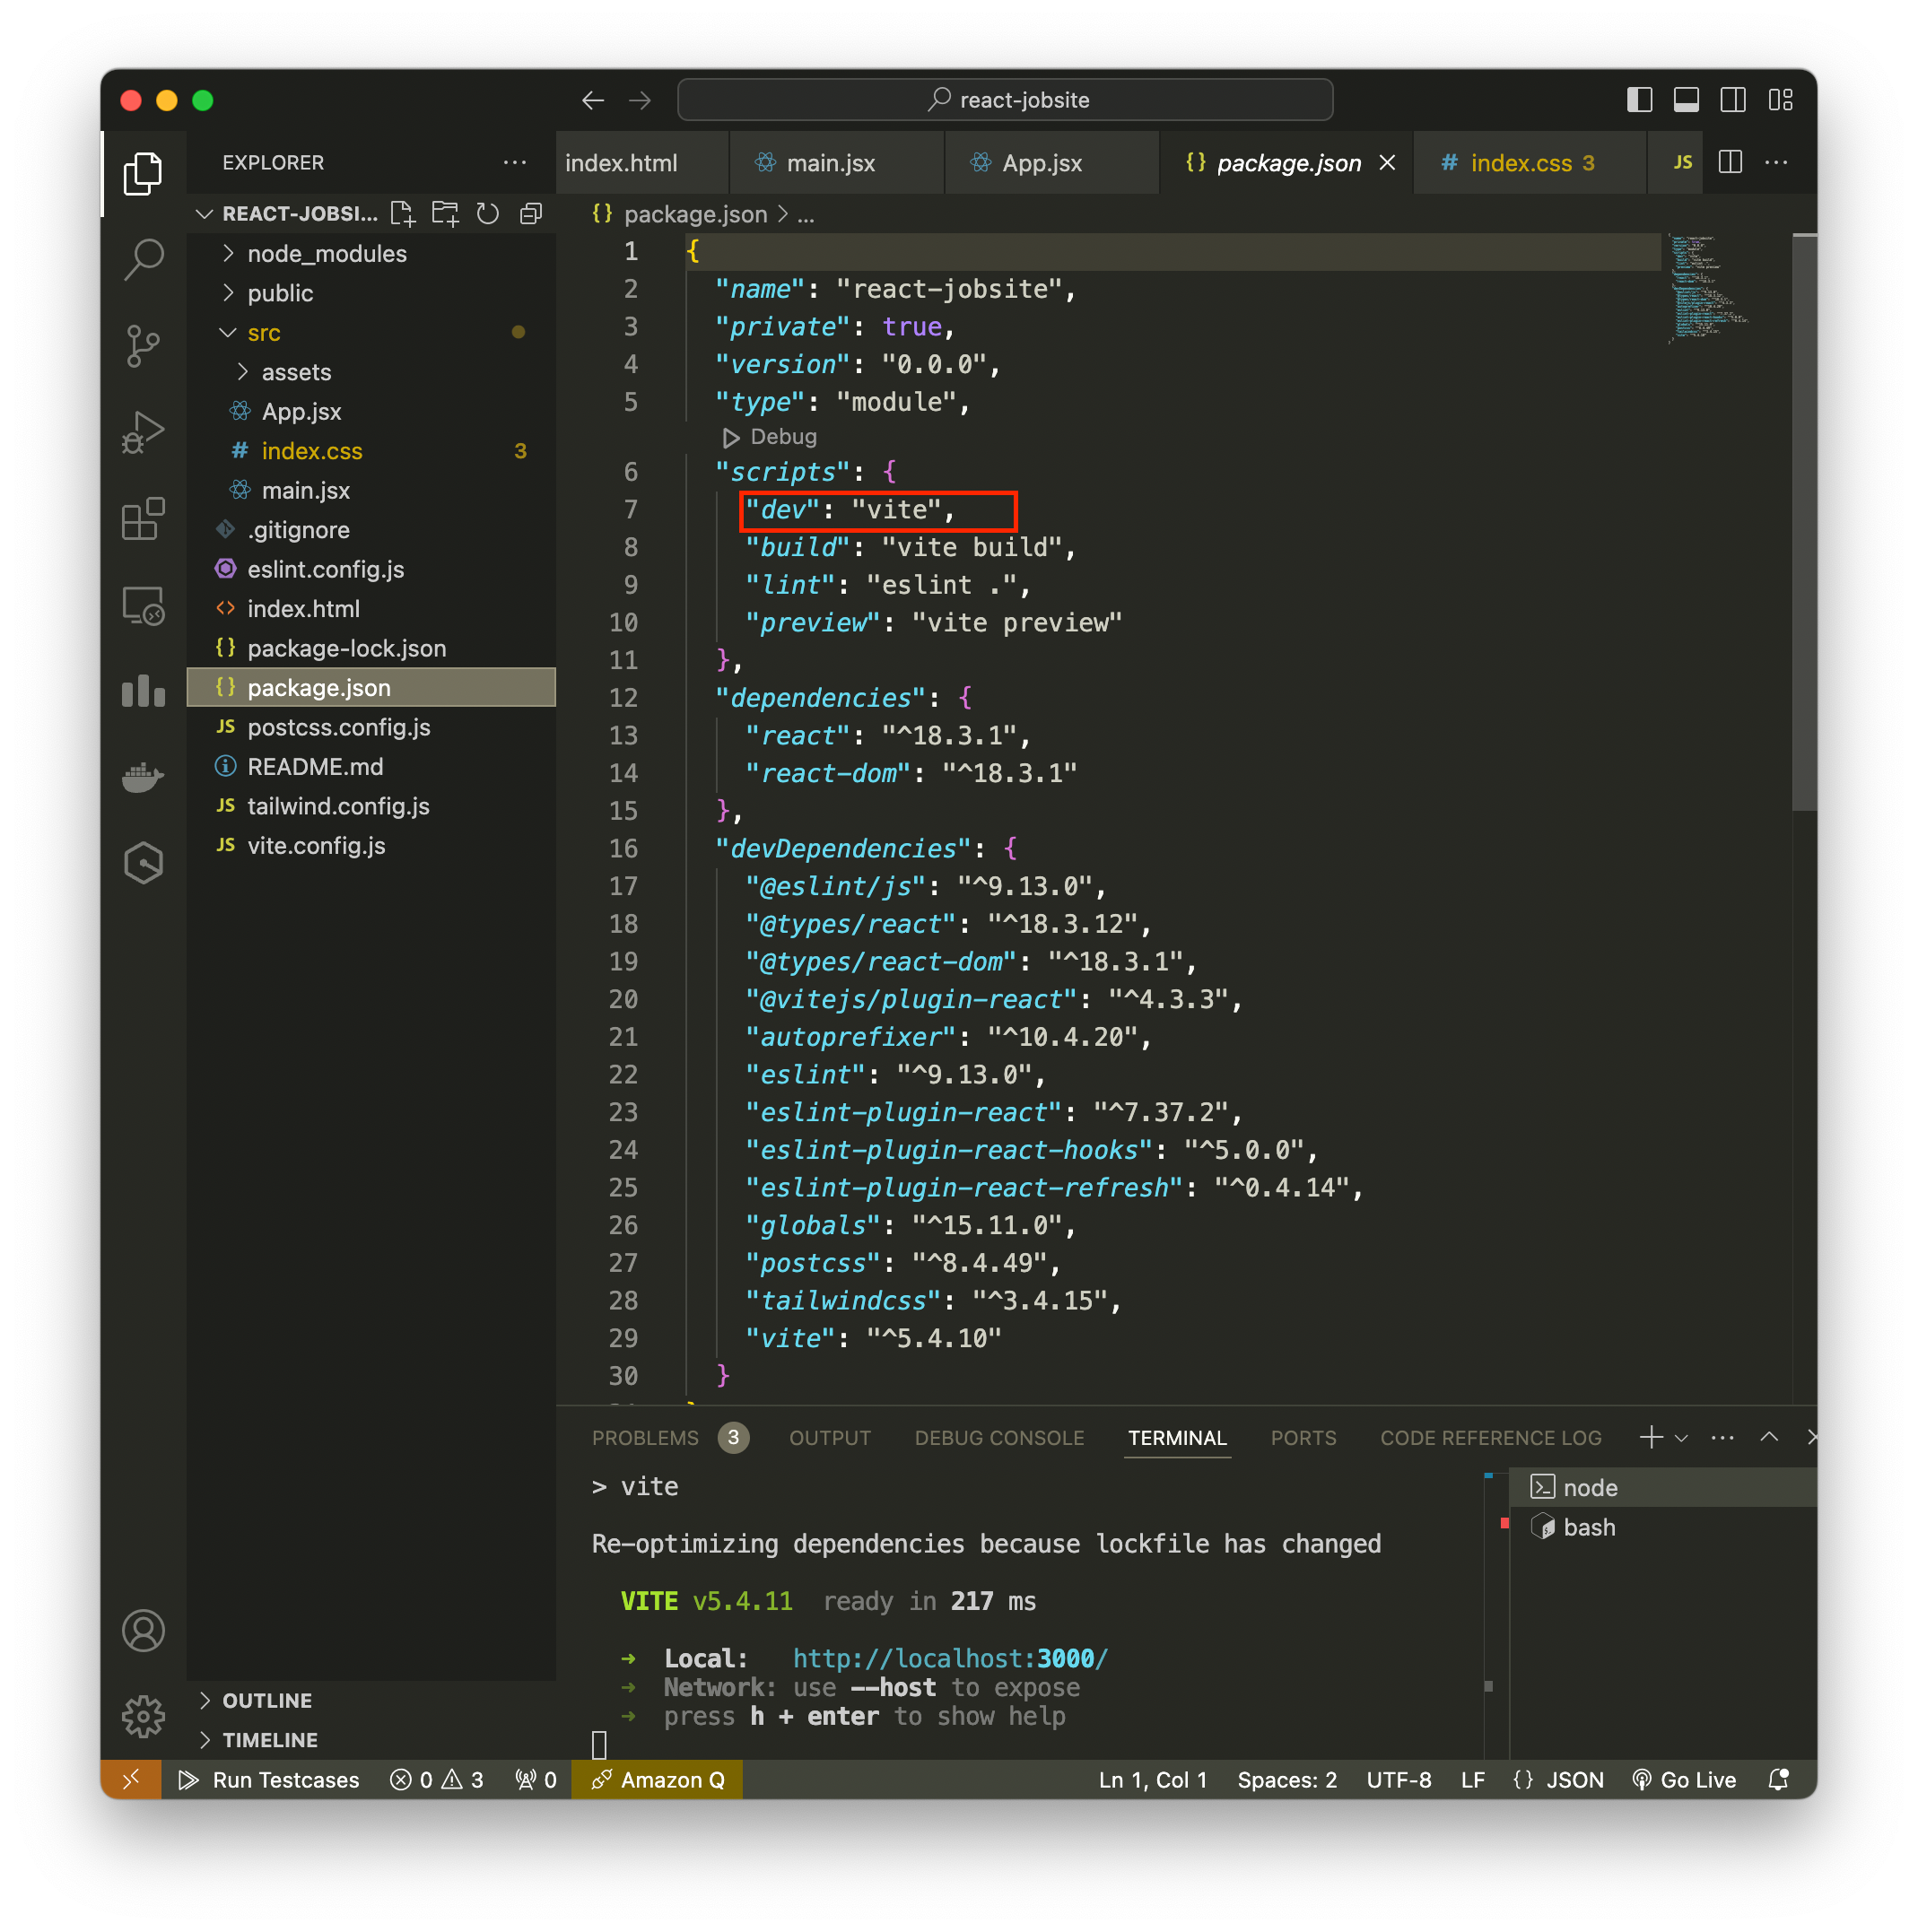Click New File icon in Explorer header

tap(402, 214)
